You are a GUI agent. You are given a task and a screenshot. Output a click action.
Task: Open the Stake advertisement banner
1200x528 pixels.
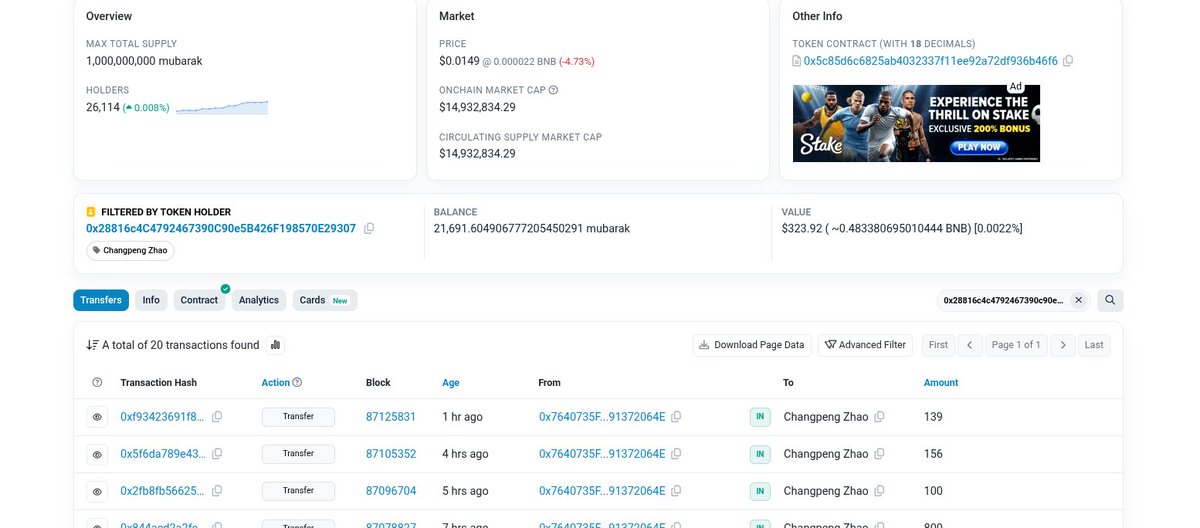coord(916,123)
